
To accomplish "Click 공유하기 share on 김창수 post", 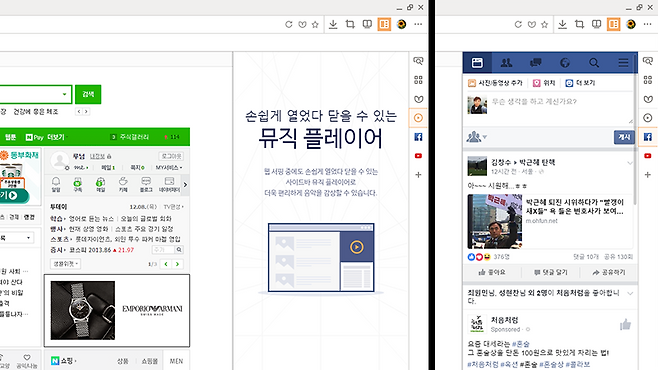I will (608, 272).
